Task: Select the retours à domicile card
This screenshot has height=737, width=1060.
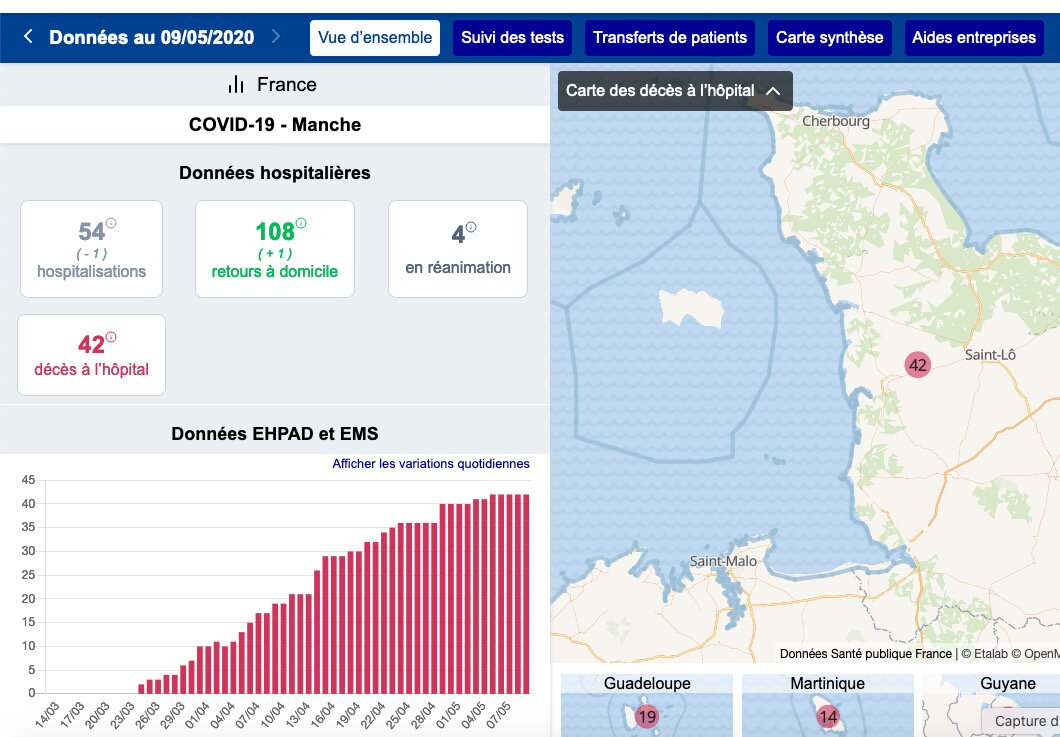Action: coord(274,249)
